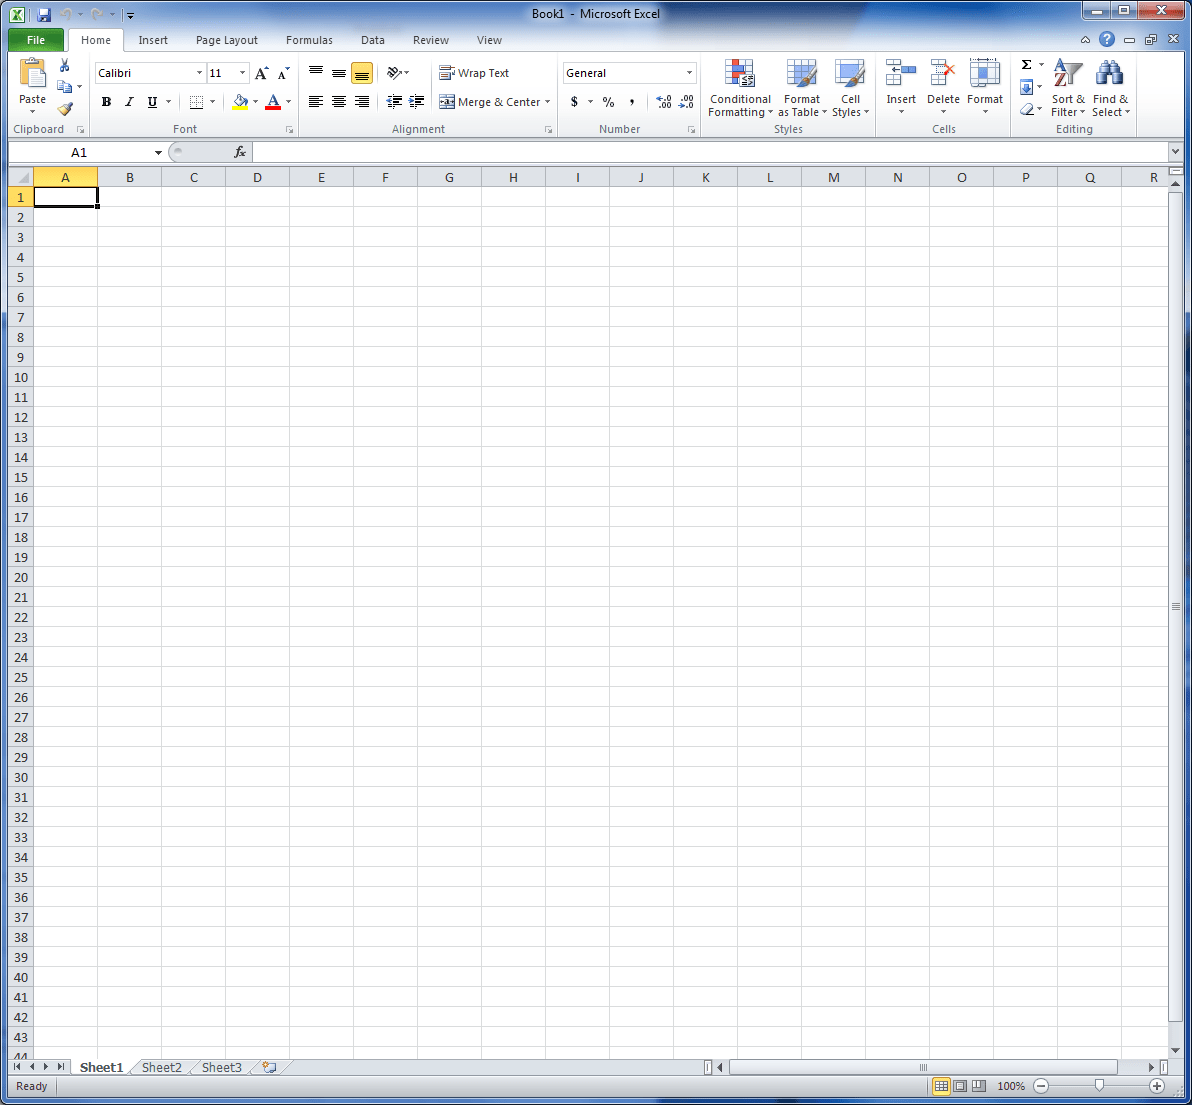This screenshot has width=1192, height=1105.
Task: Expand Merge & Center options arrow
Action: pos(547,102)
